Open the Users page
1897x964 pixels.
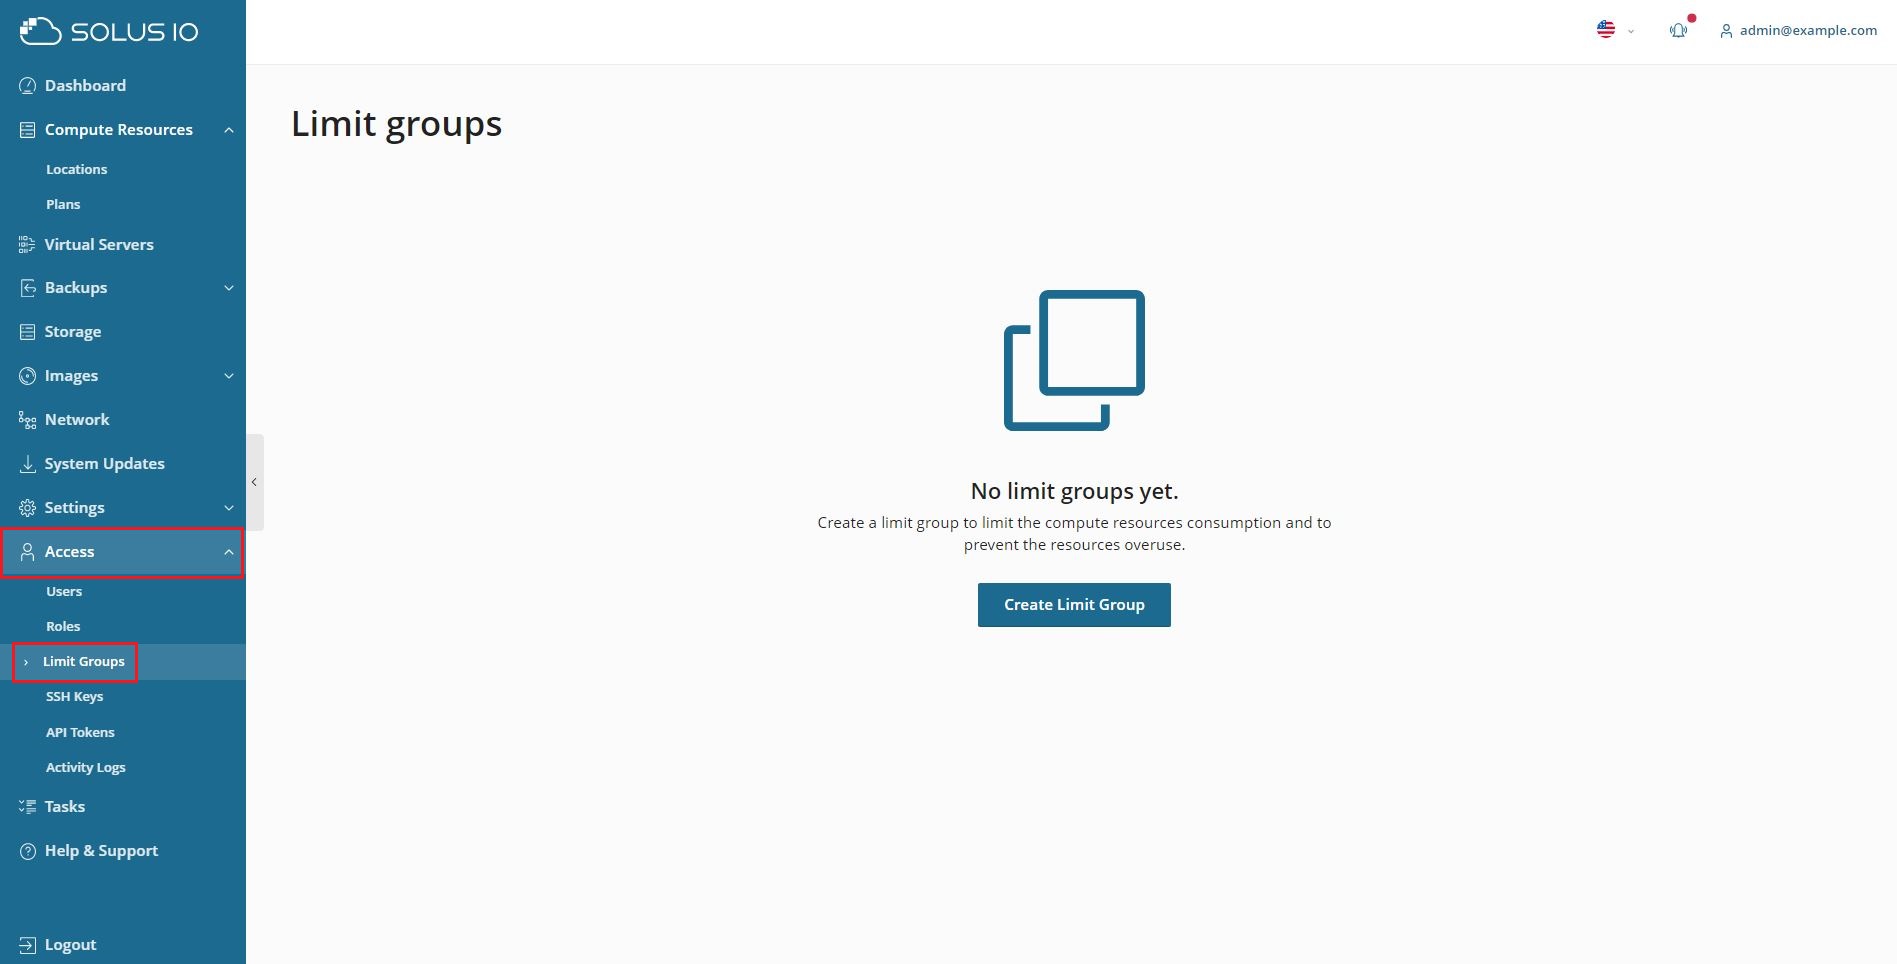[x=64, y=592]
